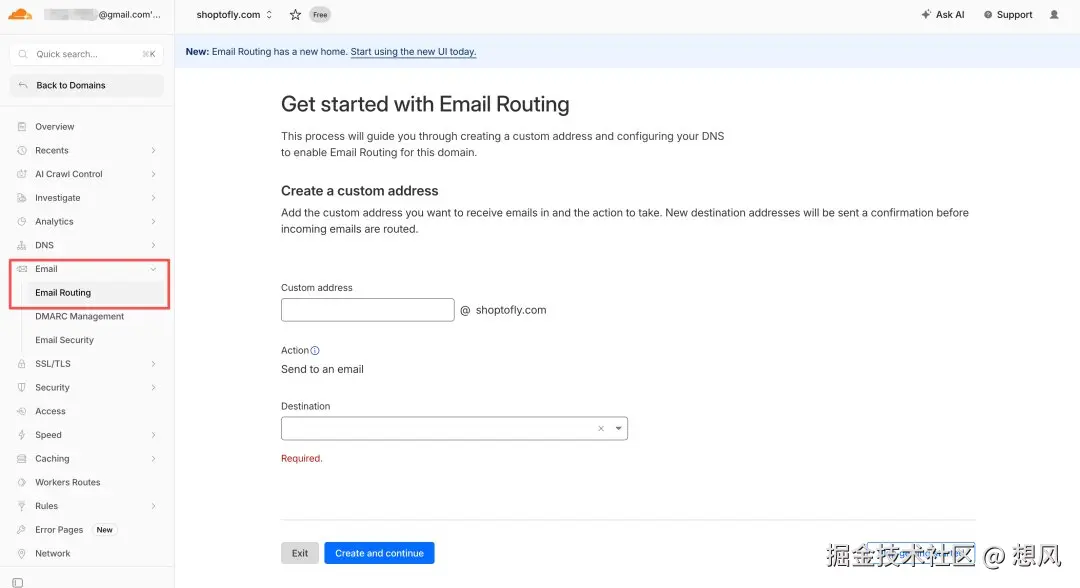Viewport: 1080px width, 588px height.
Task: Click the Speed lightning icon
Action: click(21, 435)
